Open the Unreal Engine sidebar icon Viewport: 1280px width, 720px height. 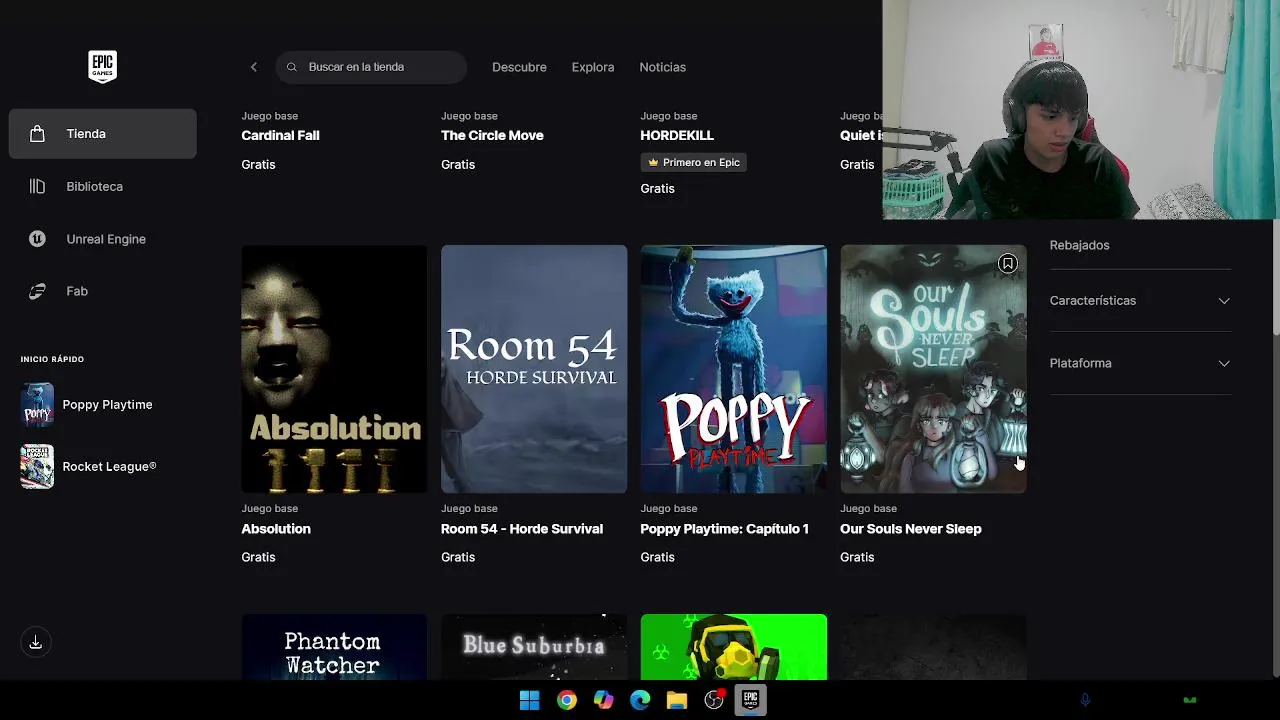tap(37, 239)
